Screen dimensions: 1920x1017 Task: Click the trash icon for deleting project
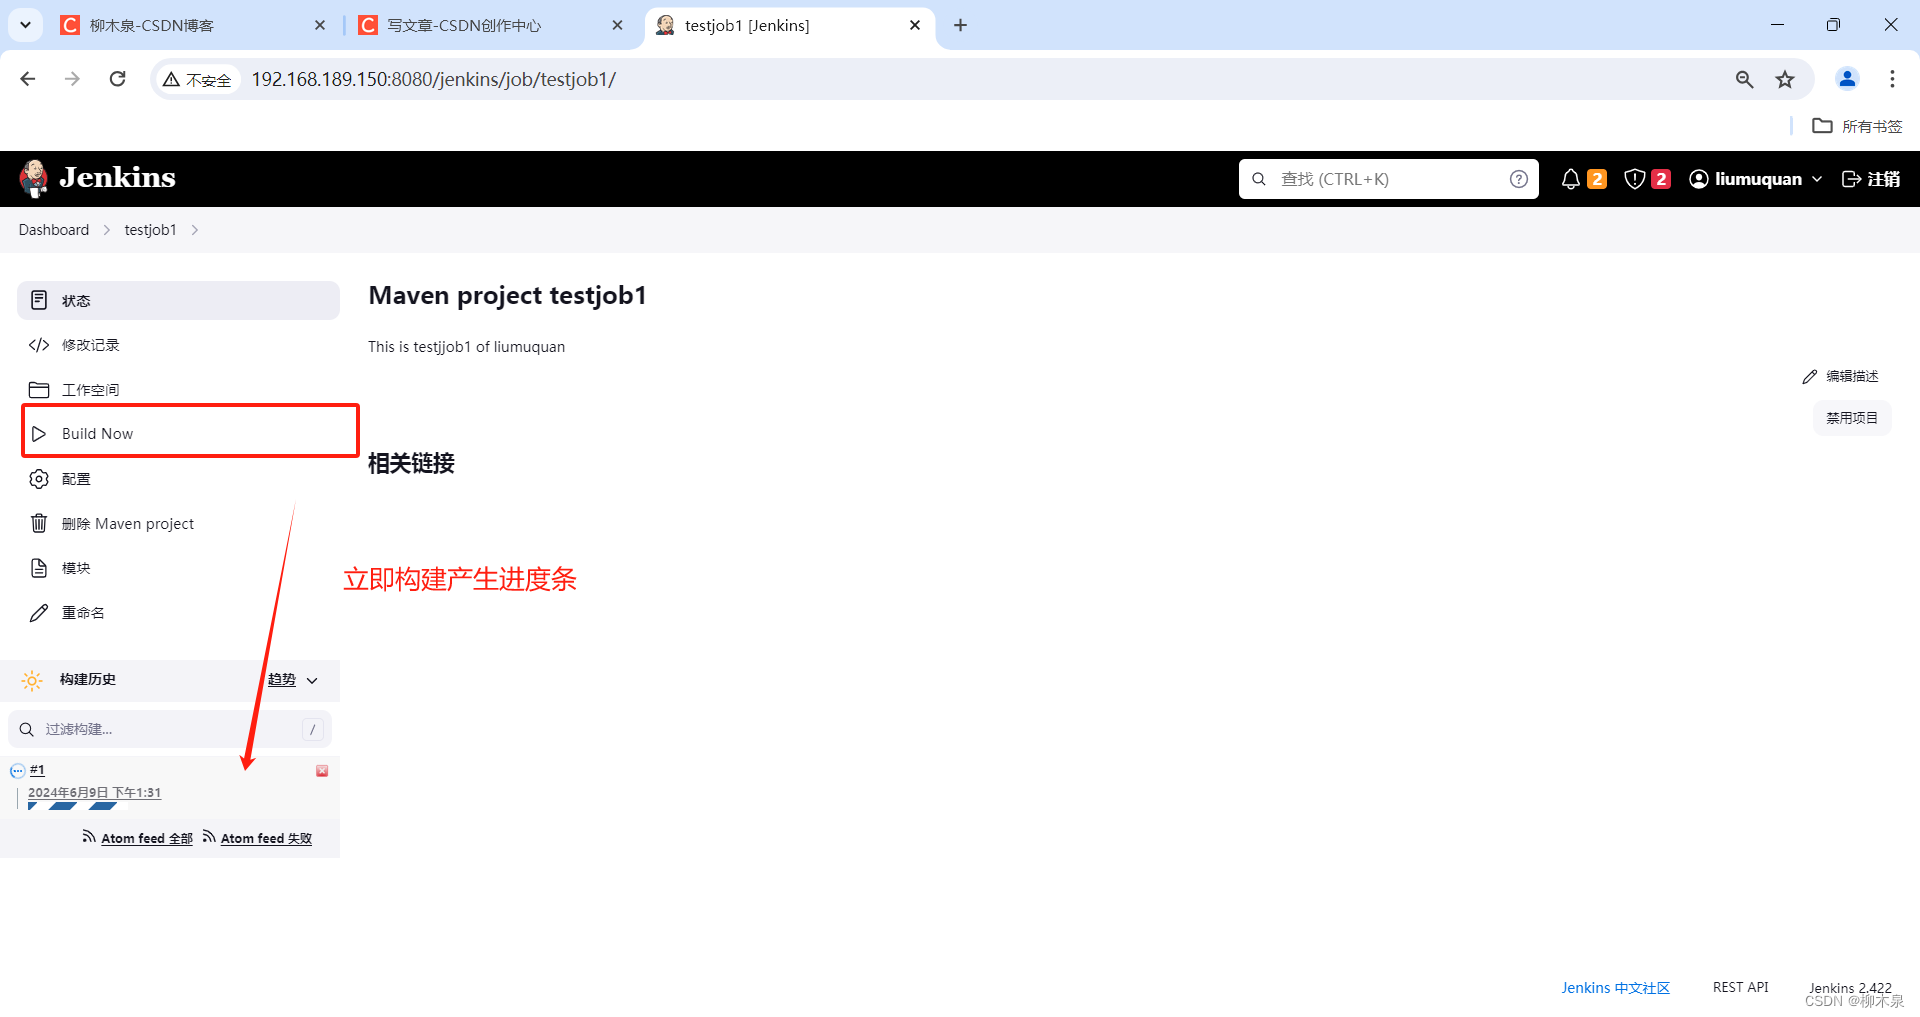coord(39,523)
